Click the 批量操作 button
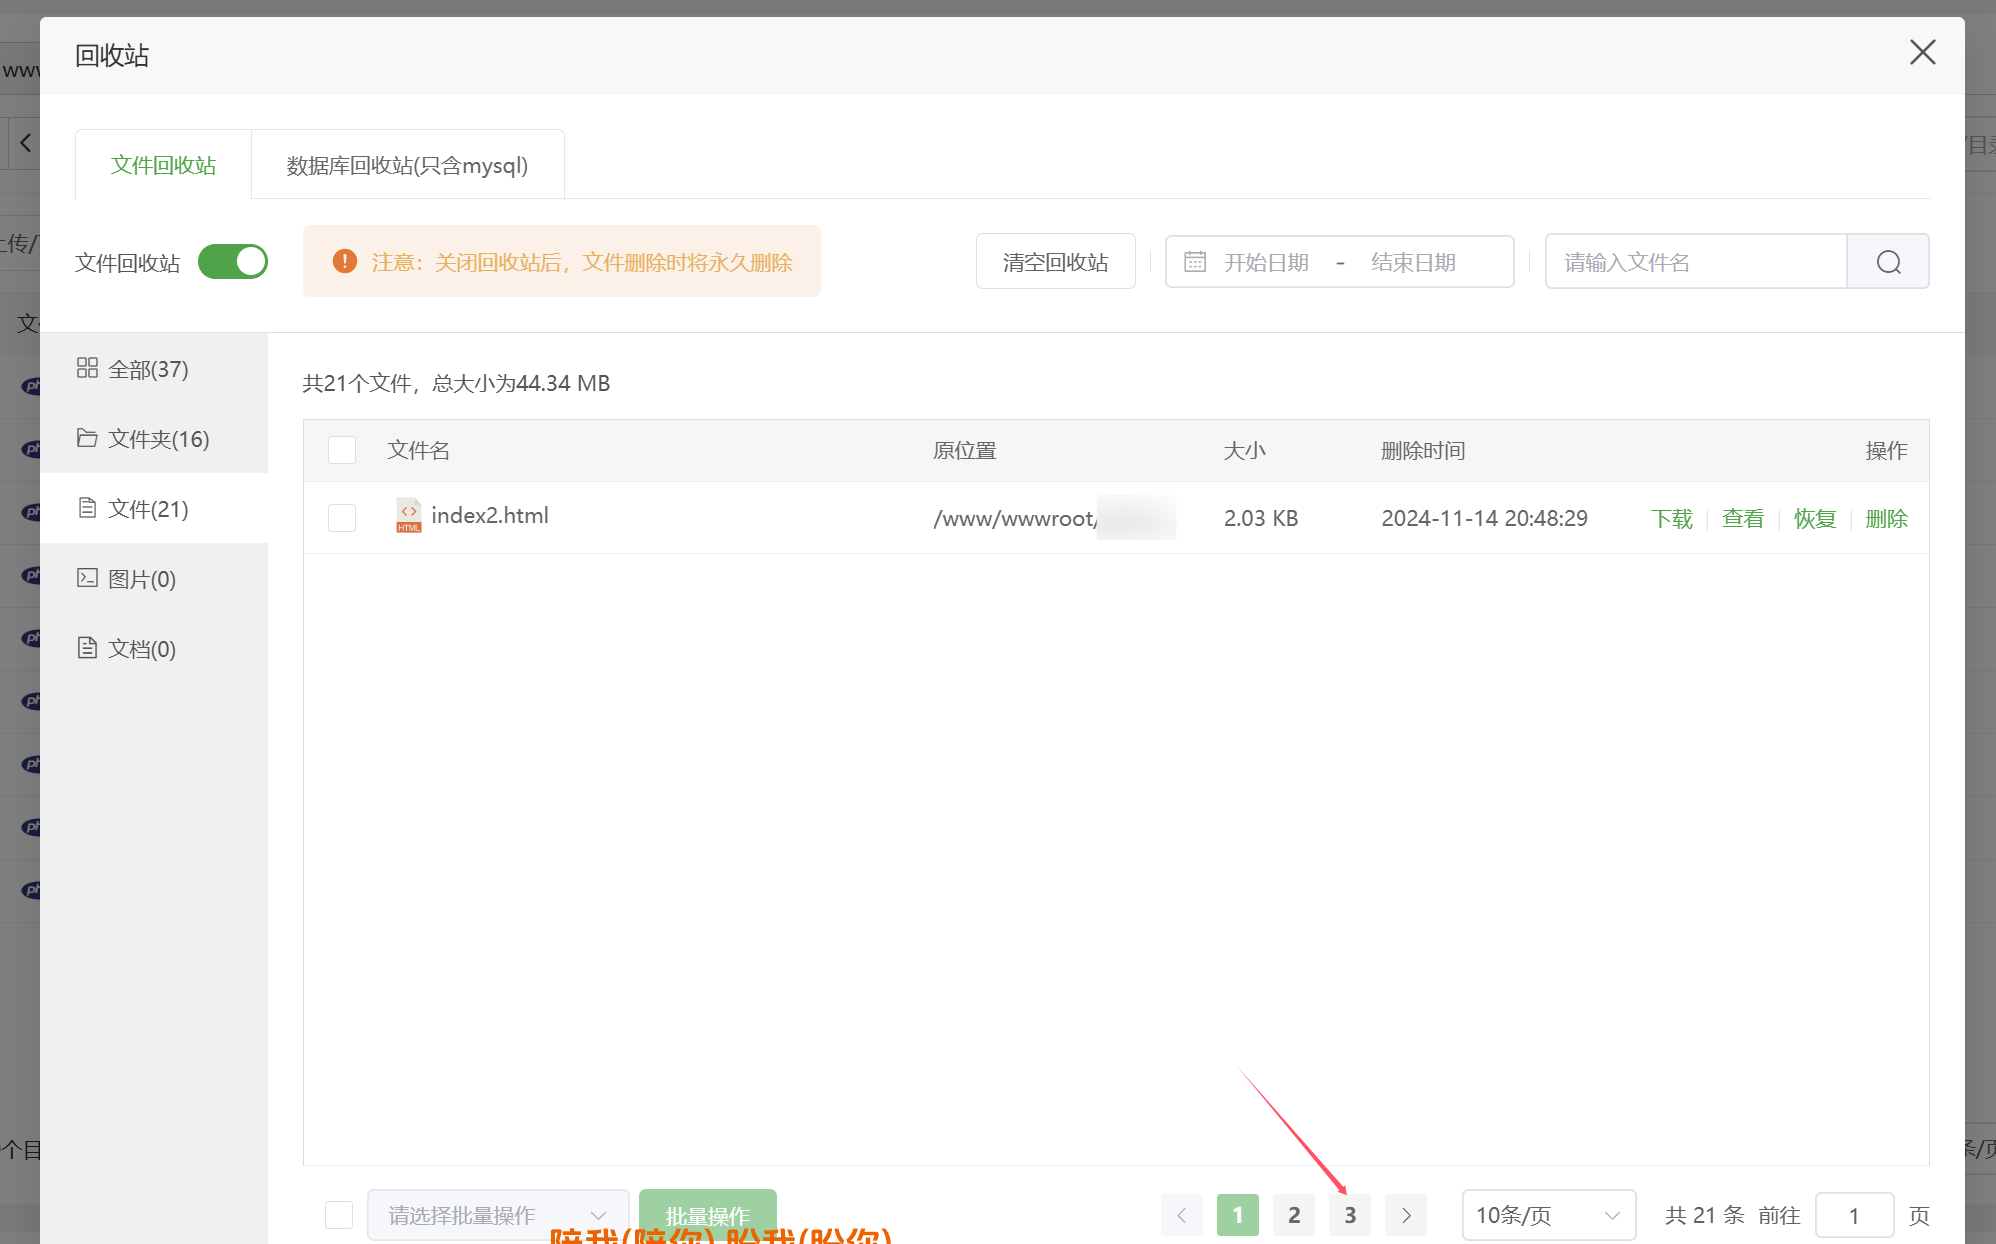Viewport: 1996px width, 1244px height. click(x=708, y=1215)
